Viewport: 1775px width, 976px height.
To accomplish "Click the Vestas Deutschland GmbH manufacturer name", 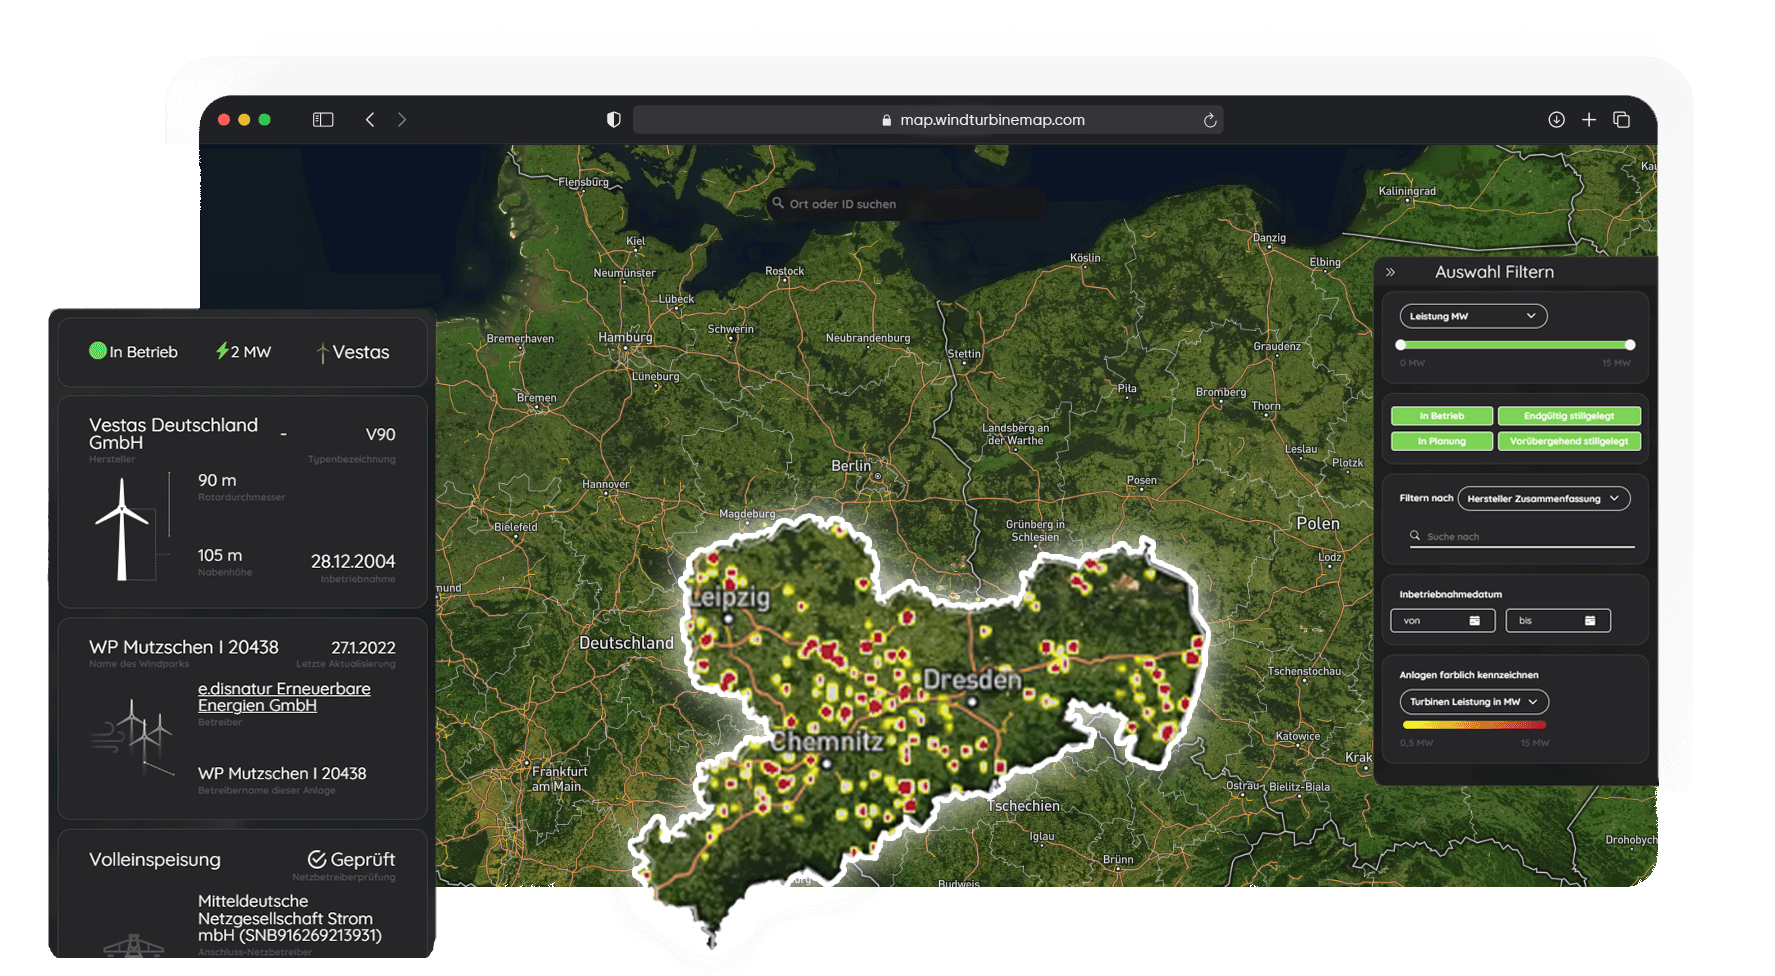I will pyautogui.click(x=173, y=434).
